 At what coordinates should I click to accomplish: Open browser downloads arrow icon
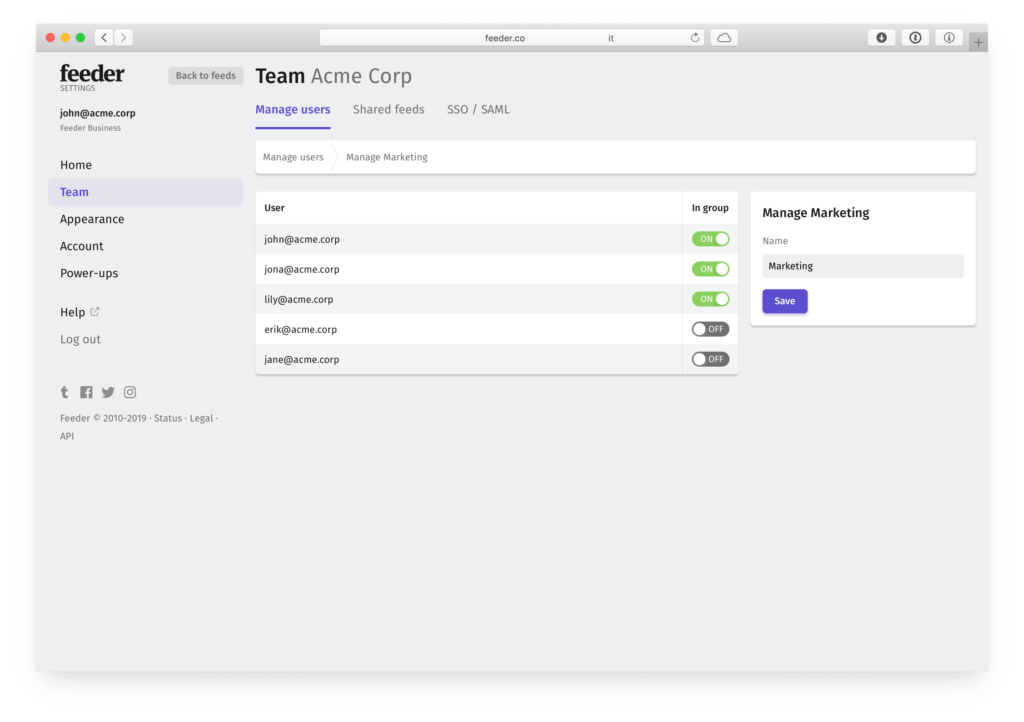click(881, 38)
